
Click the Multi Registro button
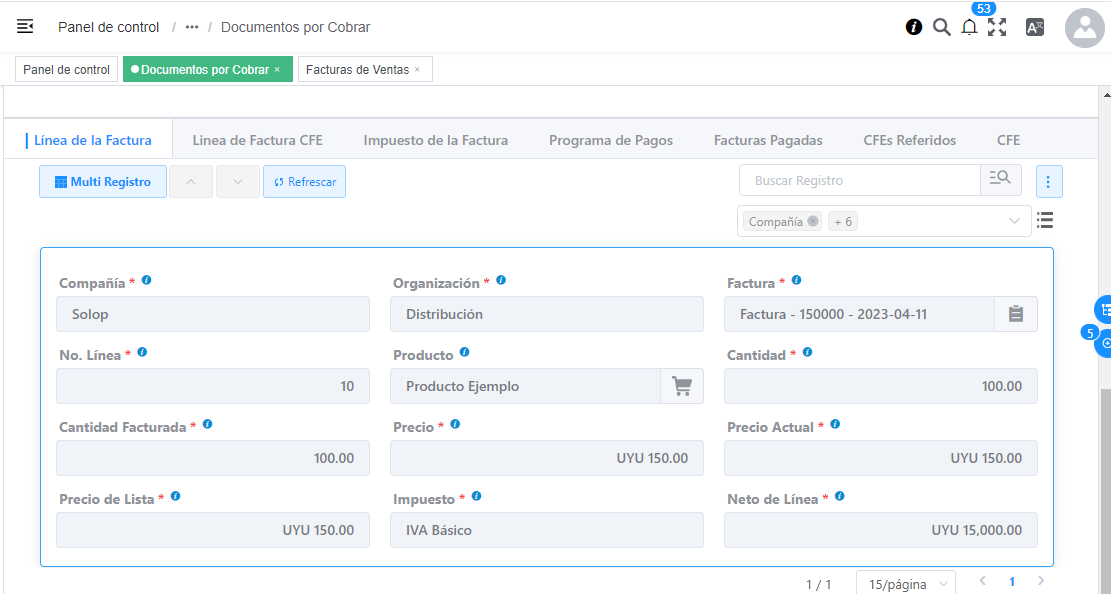(103, 182)
